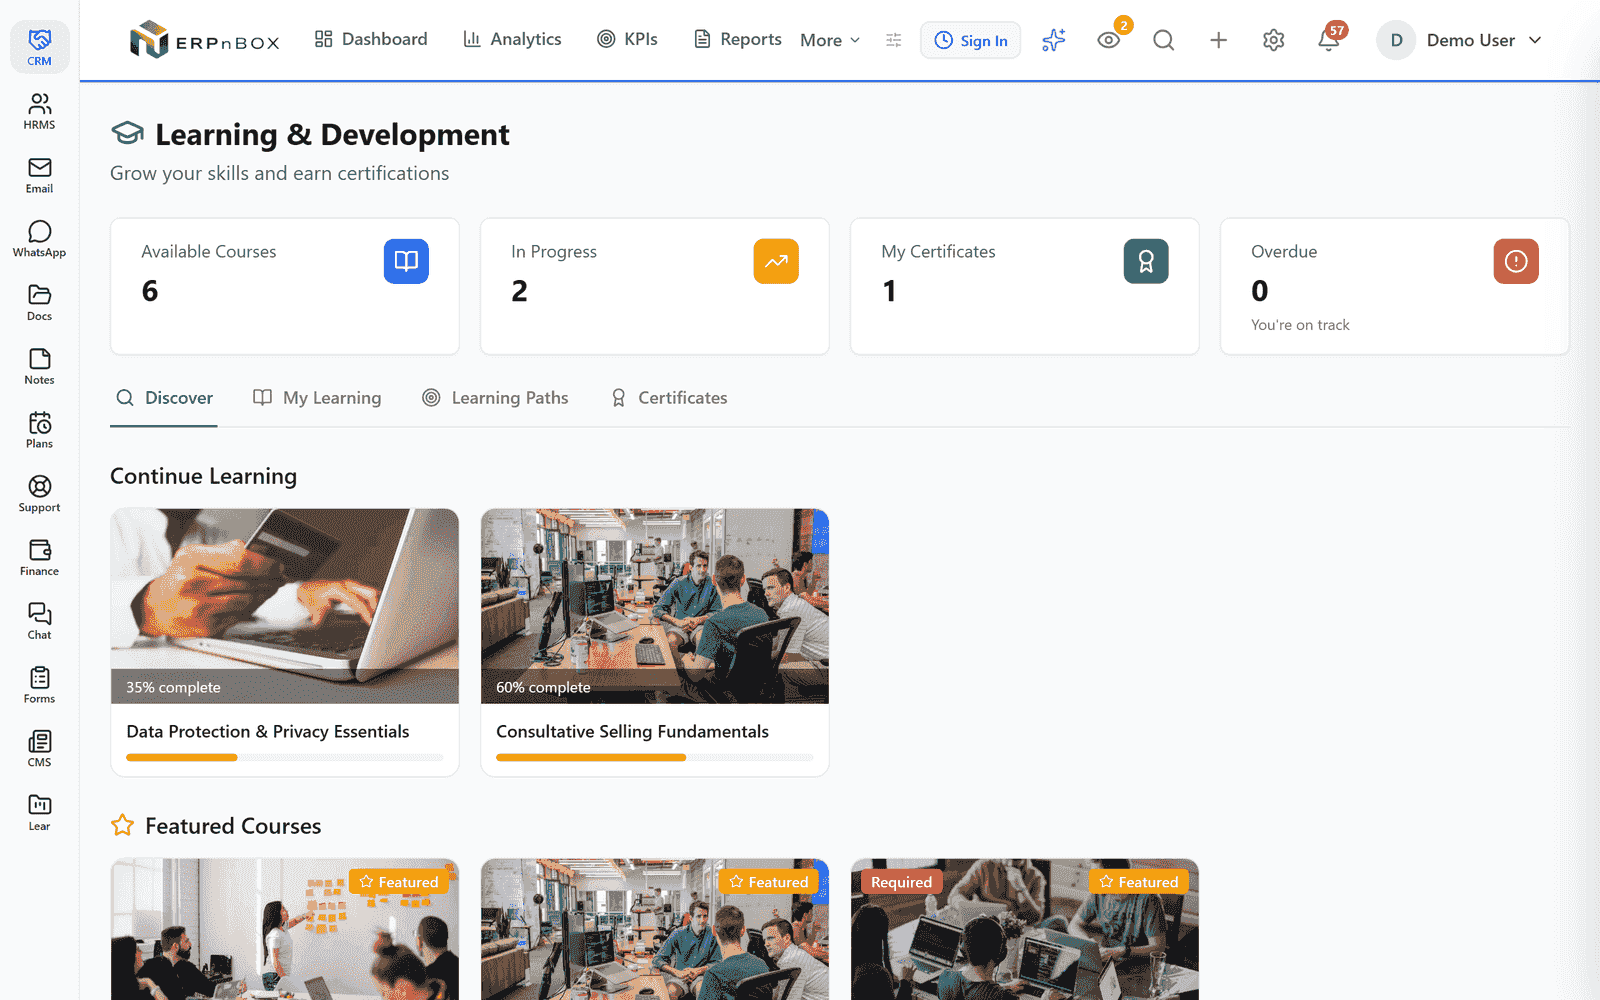Click the ERPnBOX logo
The width and height of the screenshot is (1600, 1000).
(204, 40)
